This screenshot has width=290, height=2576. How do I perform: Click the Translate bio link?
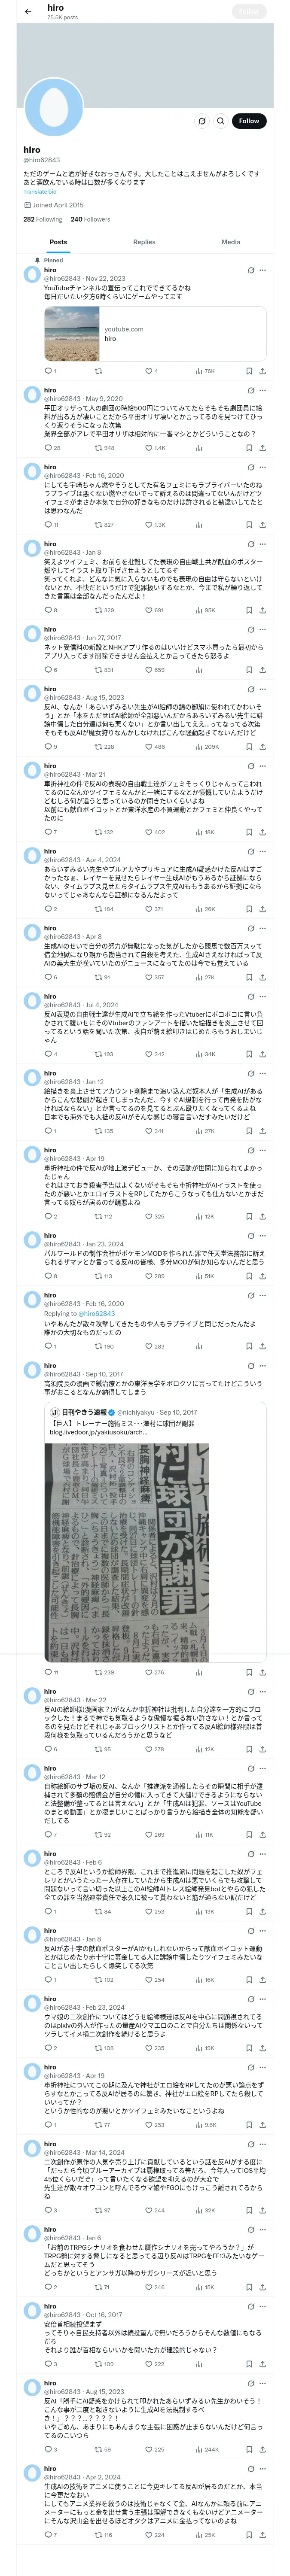[x=40, y=191]
